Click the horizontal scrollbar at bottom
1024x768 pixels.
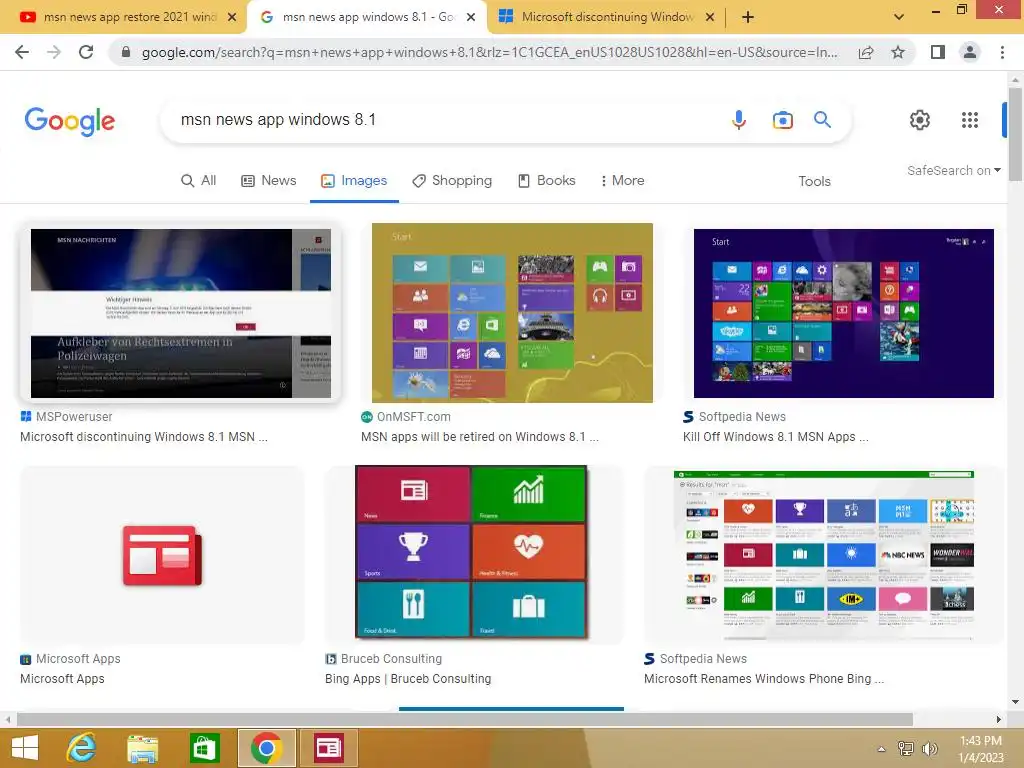click(465, 720)
